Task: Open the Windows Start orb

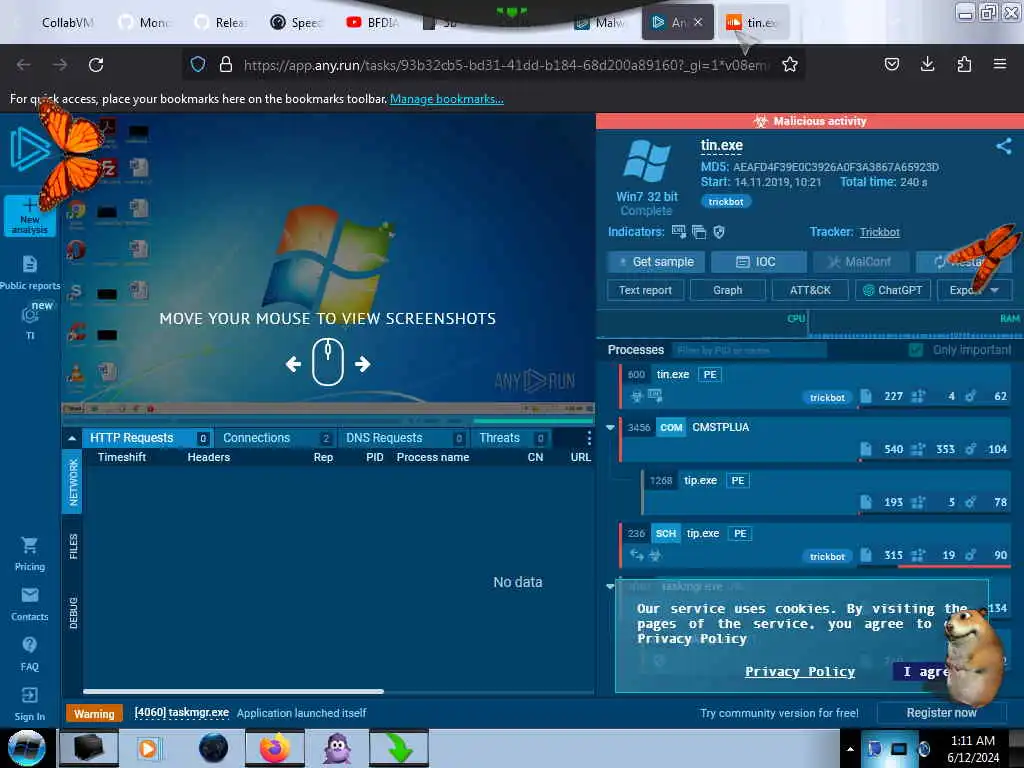Action: pyautogui.click(x=27, y=748)
